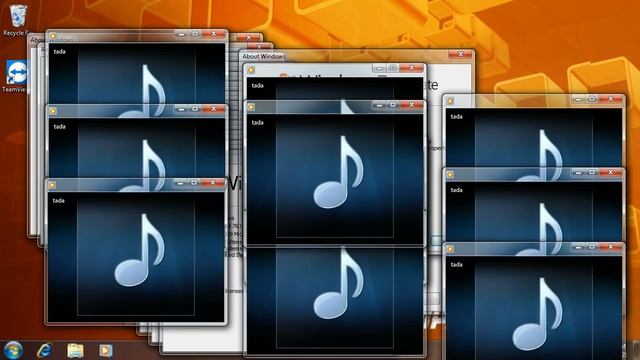Minimize the rearmost player in the right stack
Screen dimensions: 640x360
578,99
